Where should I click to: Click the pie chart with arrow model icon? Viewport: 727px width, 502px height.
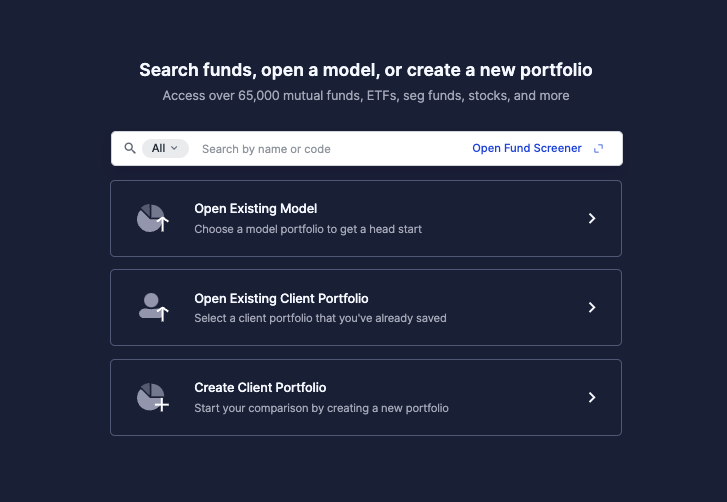tap(153, 218)
